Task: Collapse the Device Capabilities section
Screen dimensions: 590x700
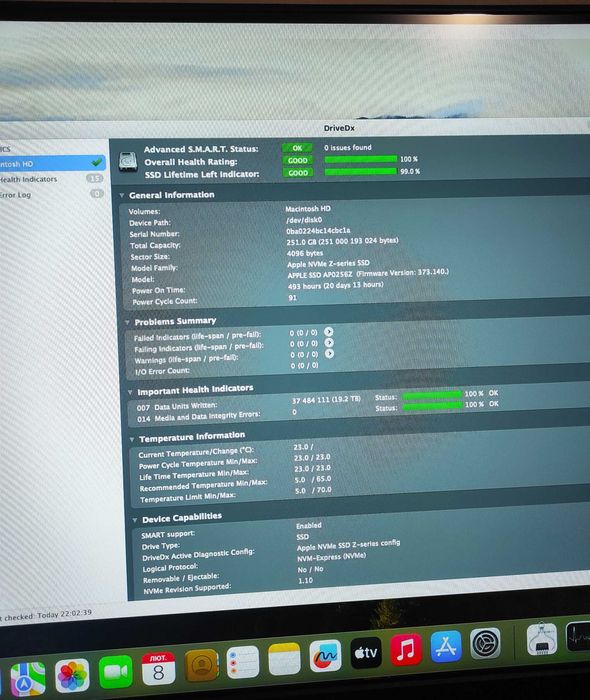Action: [x=135, y=520]
